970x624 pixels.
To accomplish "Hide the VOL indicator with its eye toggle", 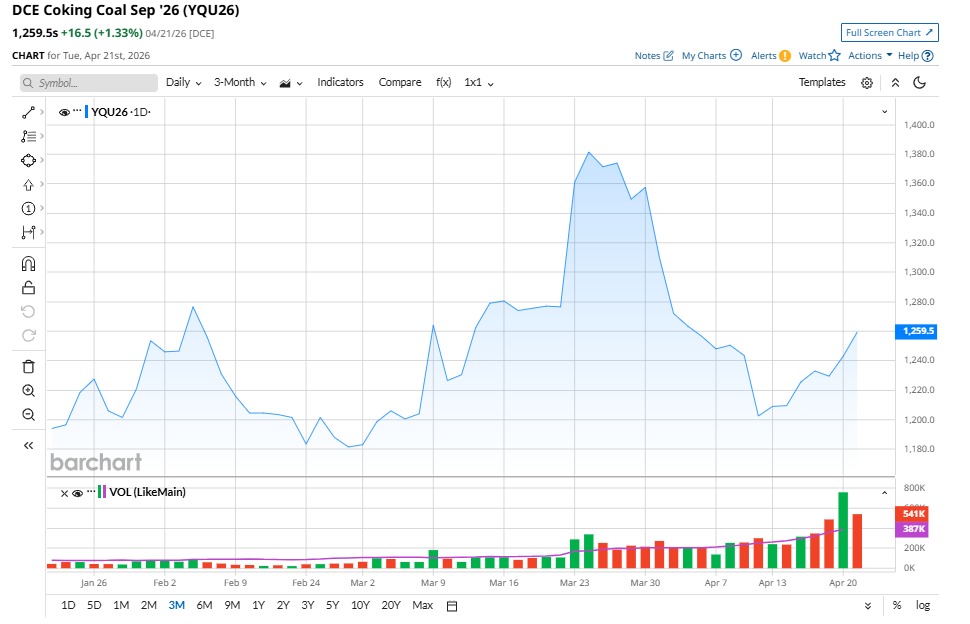I will (x=77, y=492).
